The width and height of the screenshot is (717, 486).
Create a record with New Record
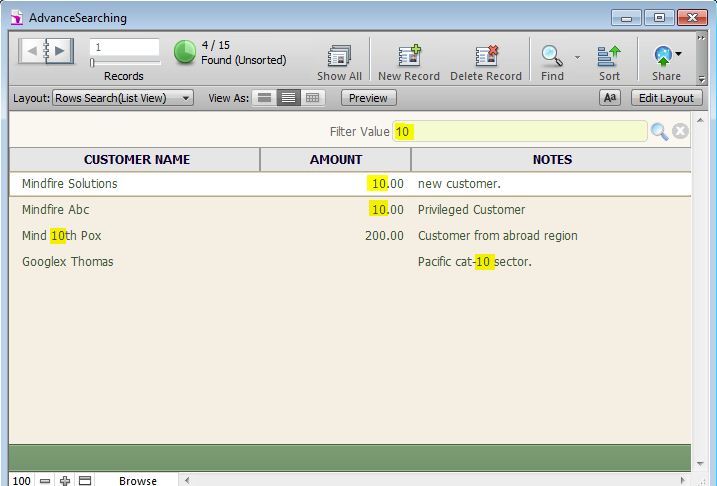[408, 57]
